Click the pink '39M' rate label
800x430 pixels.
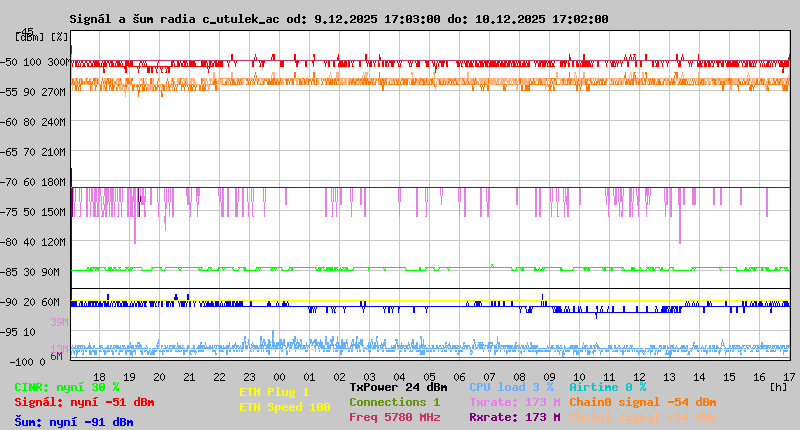[59, 322]
